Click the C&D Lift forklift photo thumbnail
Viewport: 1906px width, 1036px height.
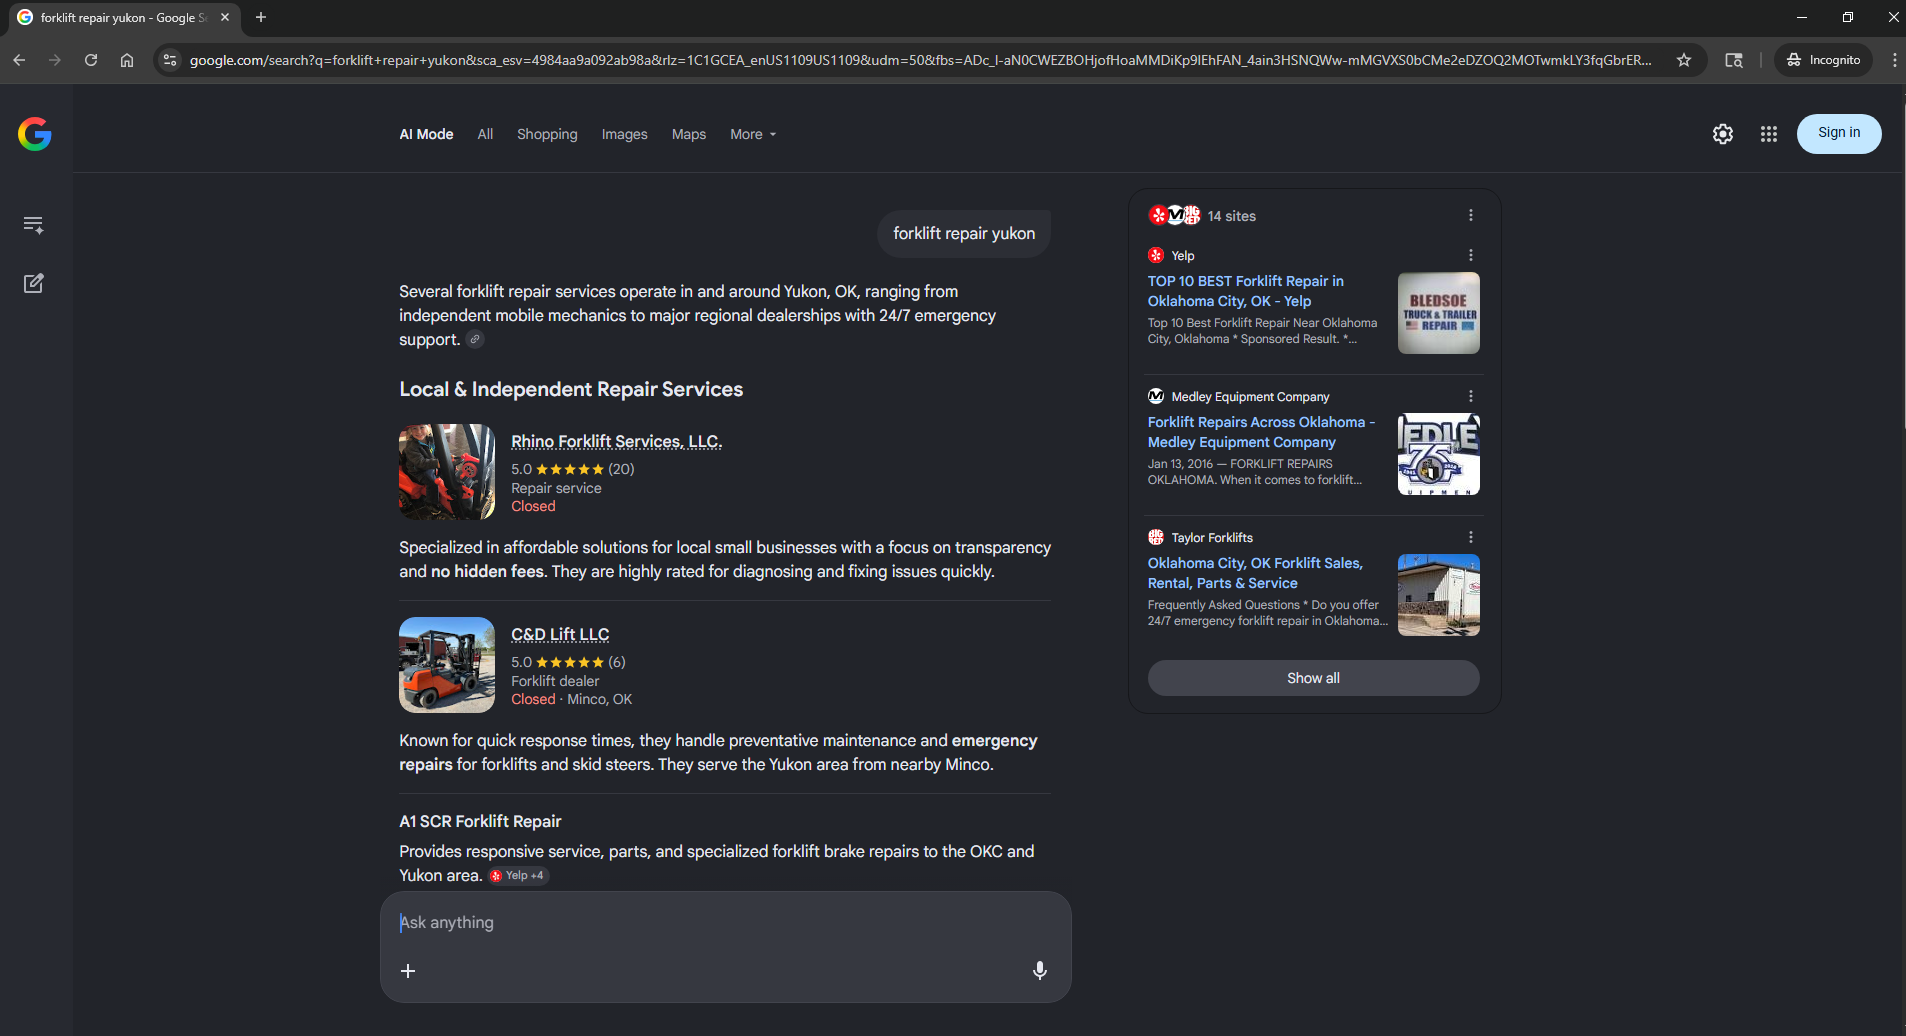coord(447,665)
